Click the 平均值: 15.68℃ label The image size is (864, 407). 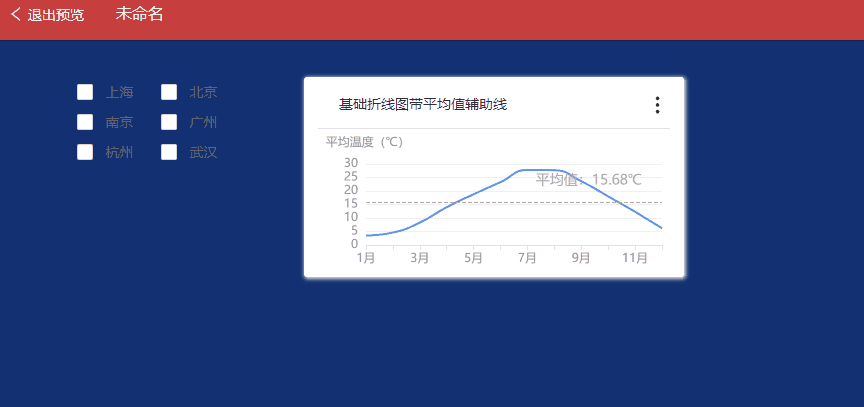pyautogui.click(x=588, y=180)
